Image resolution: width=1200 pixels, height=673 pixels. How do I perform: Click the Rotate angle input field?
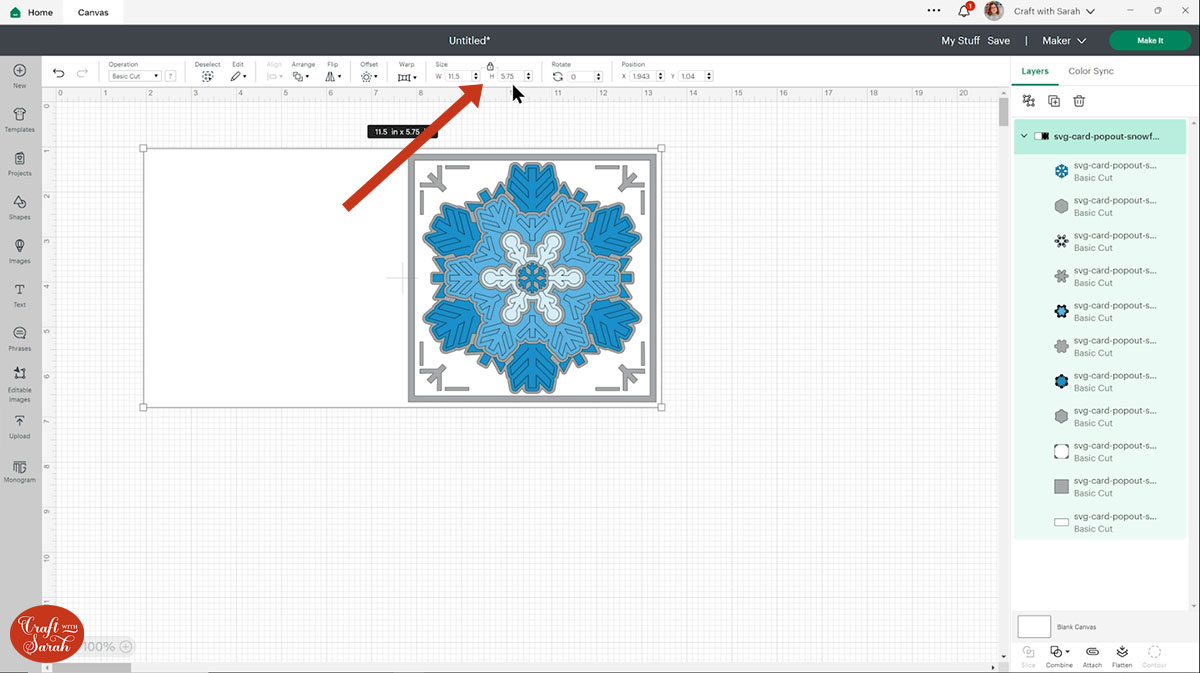(x=581, y=76)
